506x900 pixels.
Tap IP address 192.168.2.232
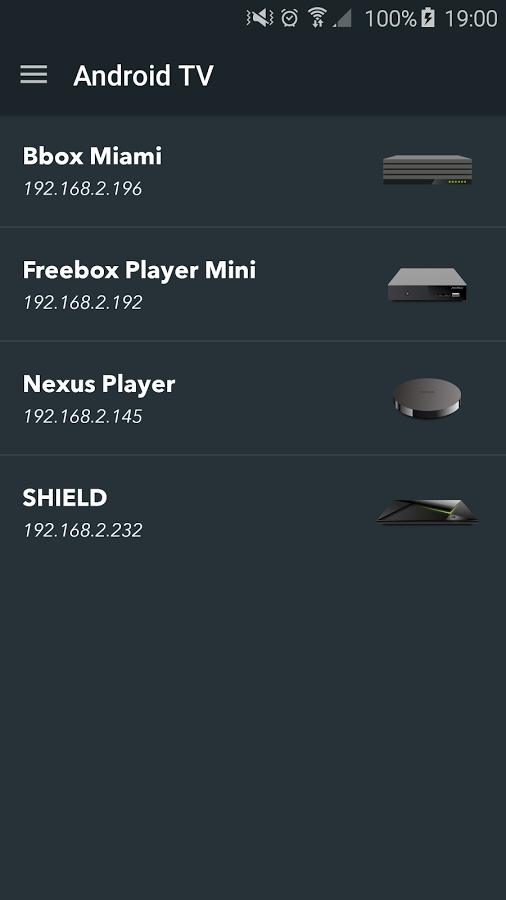(x=83, y=530)
